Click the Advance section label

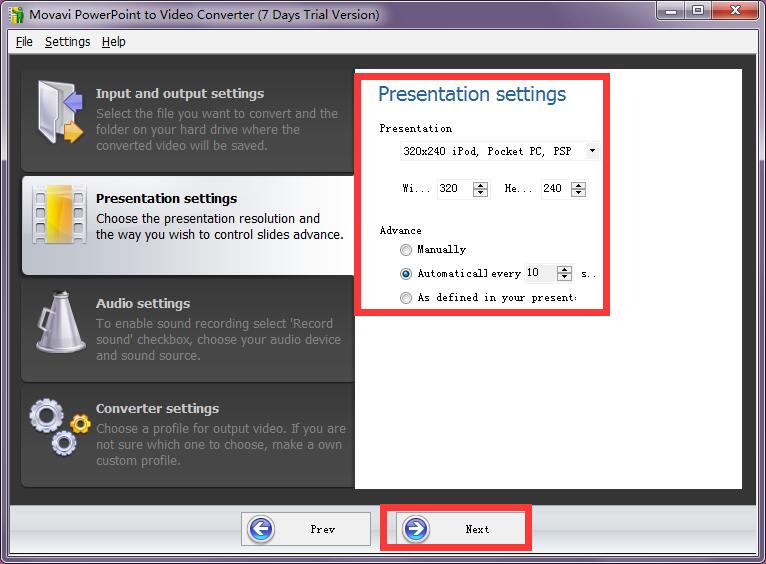tap(401, 230)
